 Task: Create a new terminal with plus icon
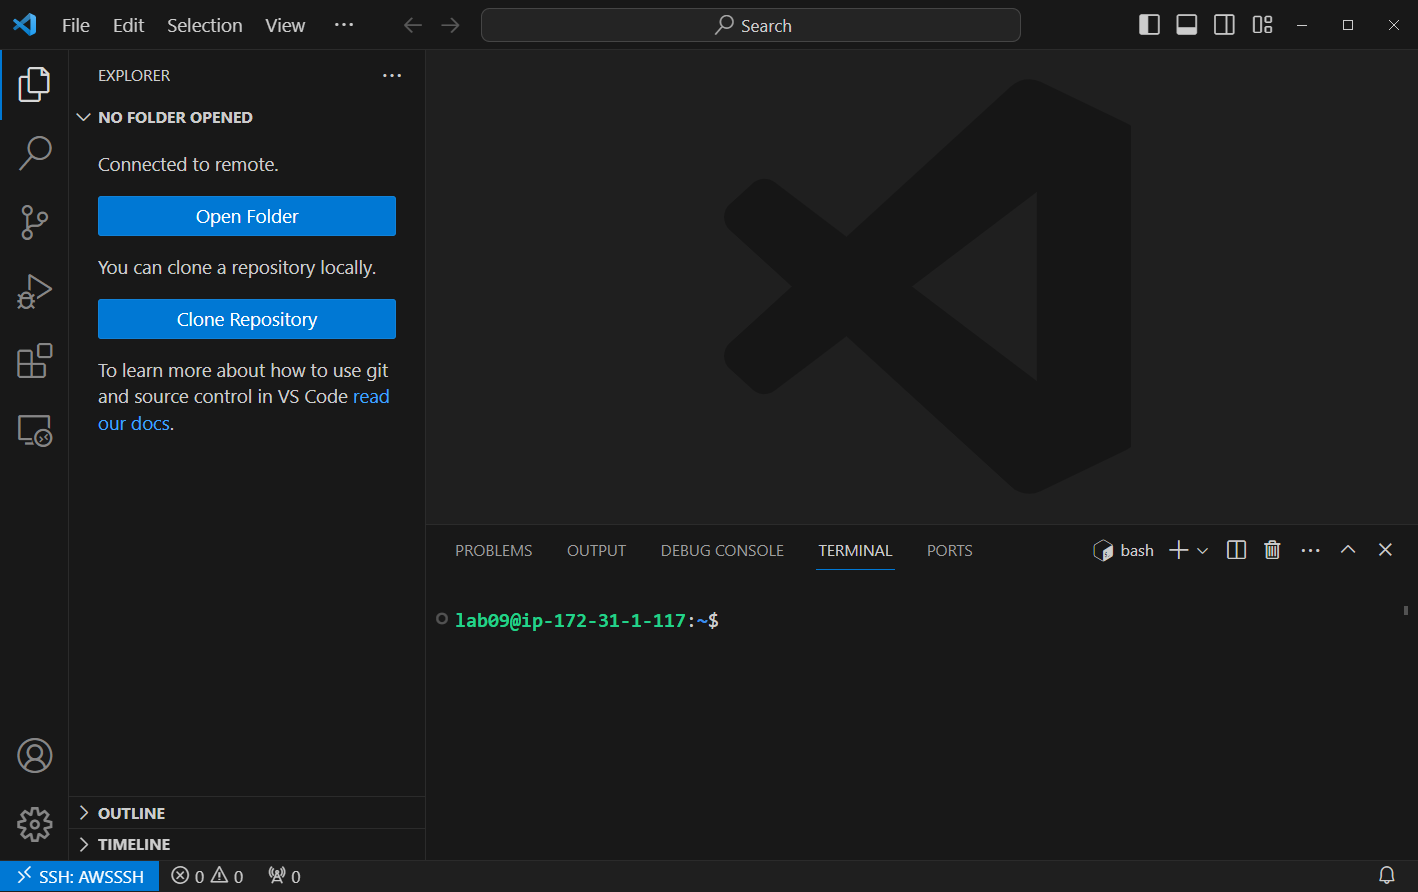tap(1179, 550)
